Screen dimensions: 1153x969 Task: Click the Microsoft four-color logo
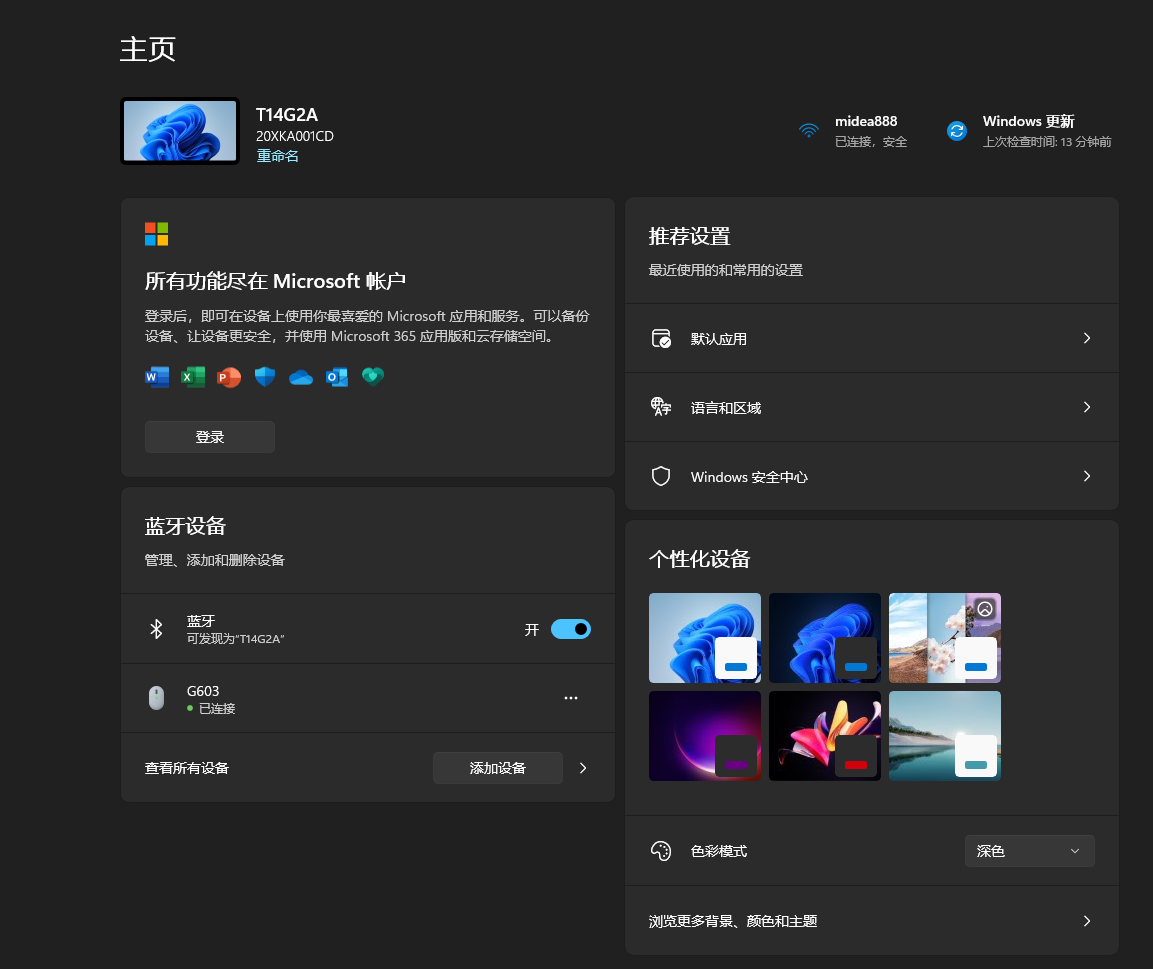pos(157,234)
